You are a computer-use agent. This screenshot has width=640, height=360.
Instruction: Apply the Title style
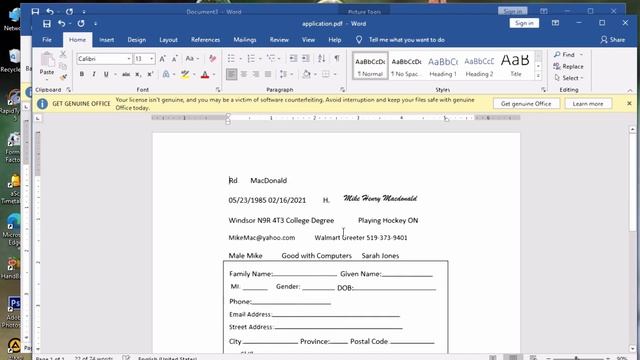pos(516,66)
